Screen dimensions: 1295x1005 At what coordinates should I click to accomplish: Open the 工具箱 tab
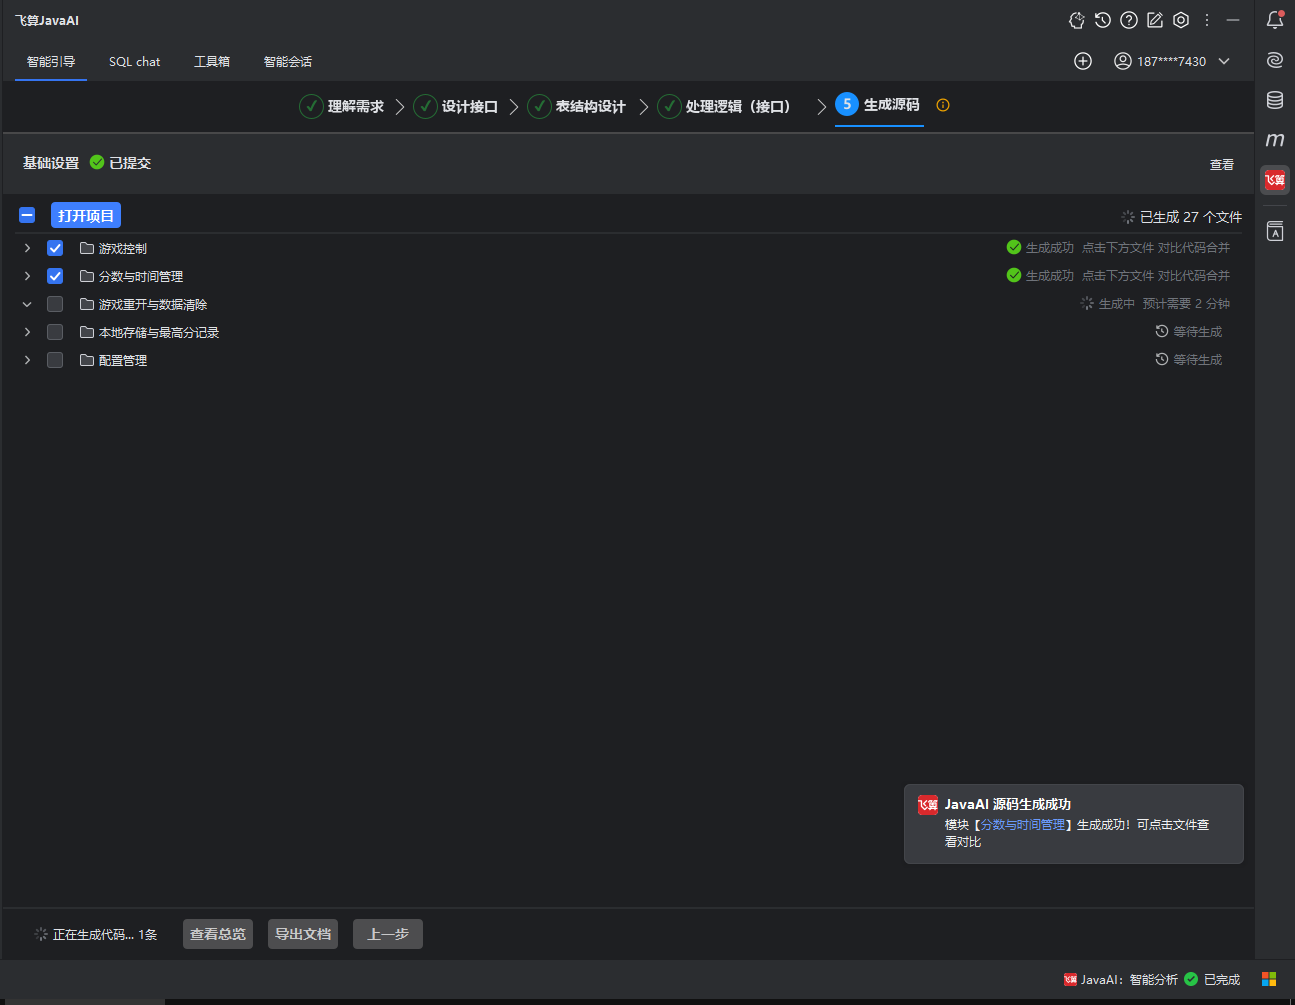[x=212, y=62]
